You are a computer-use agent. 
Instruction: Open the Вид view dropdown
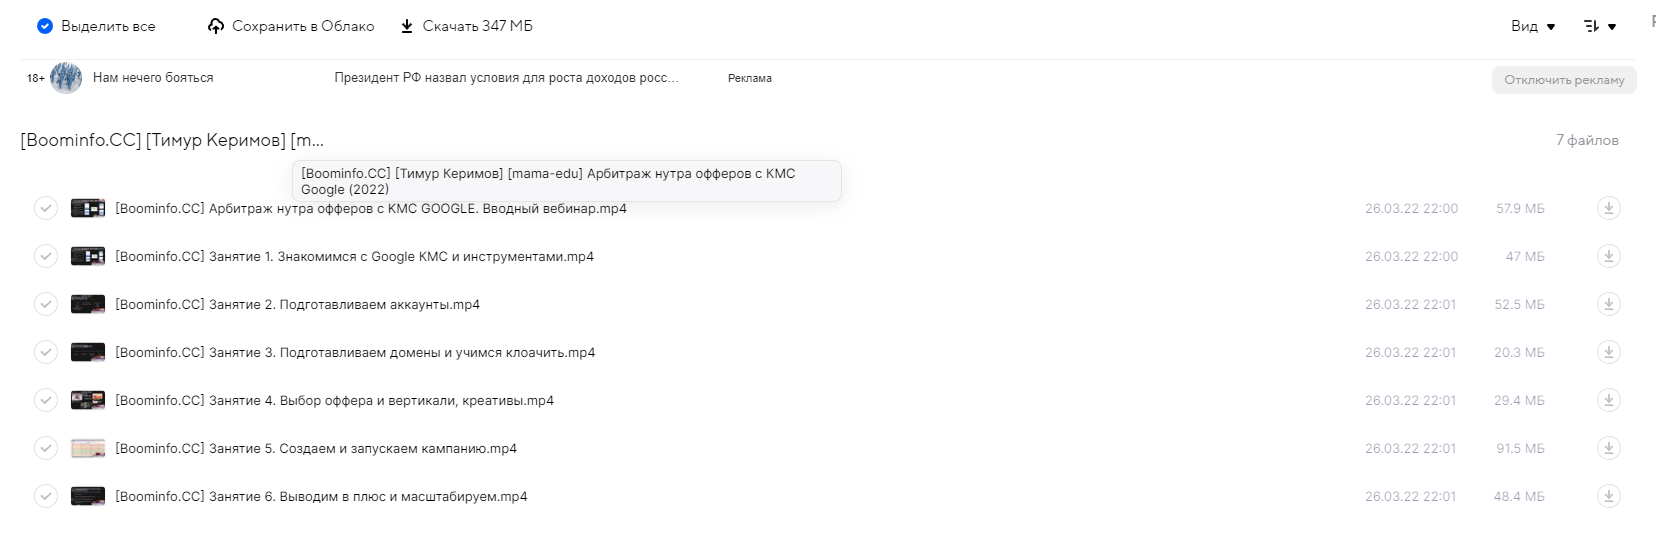(1533, 26)
